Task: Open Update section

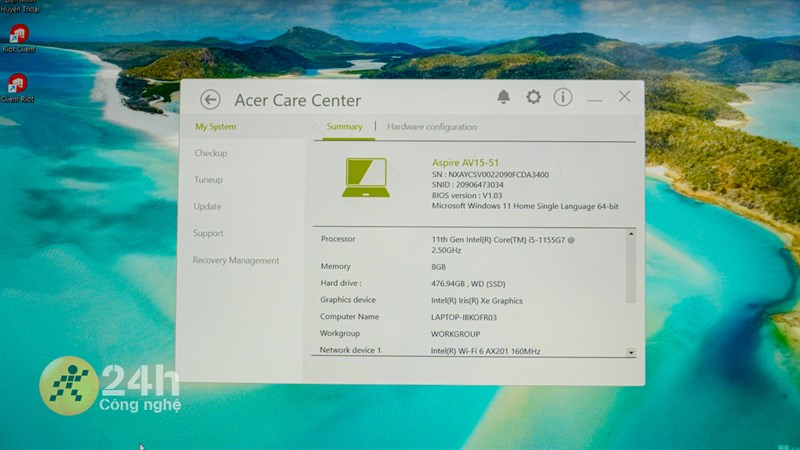Action: [x=207, y=207]
